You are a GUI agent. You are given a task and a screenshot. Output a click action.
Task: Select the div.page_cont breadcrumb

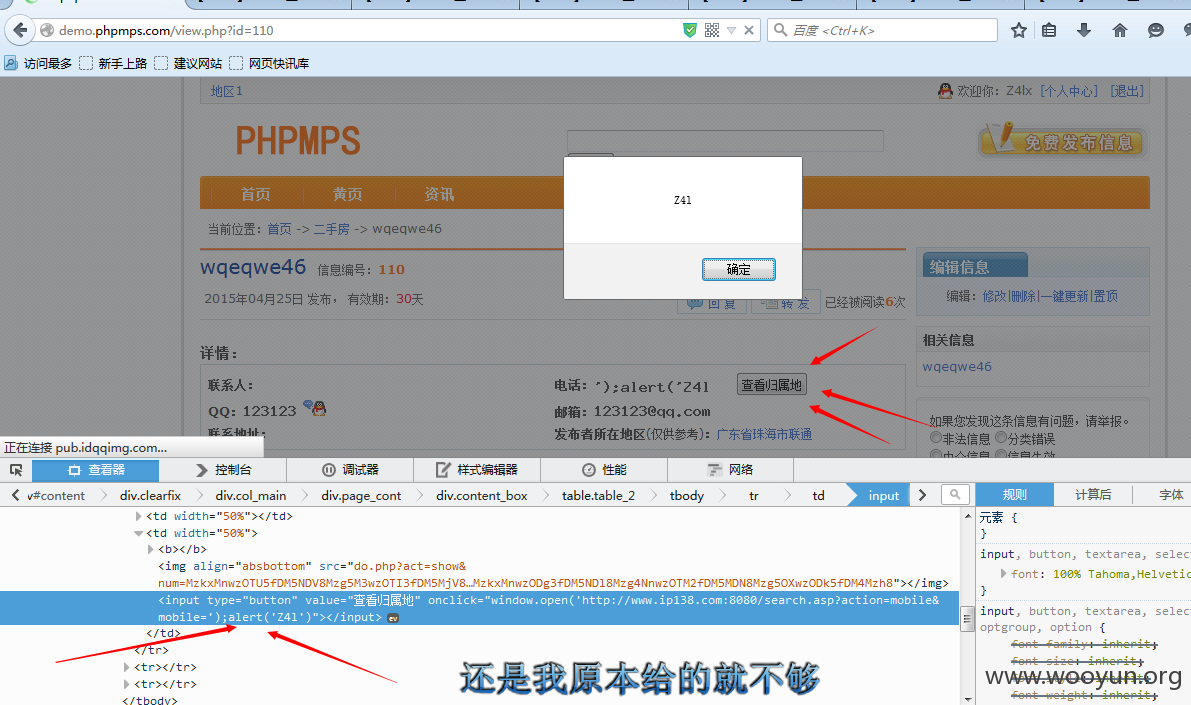coord(361,495)
